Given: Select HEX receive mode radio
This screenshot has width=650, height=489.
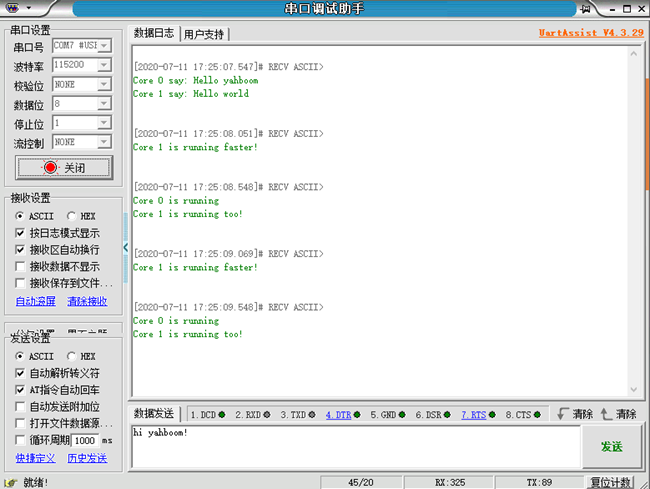Looking at the screenshot, I should pos(71,216).
